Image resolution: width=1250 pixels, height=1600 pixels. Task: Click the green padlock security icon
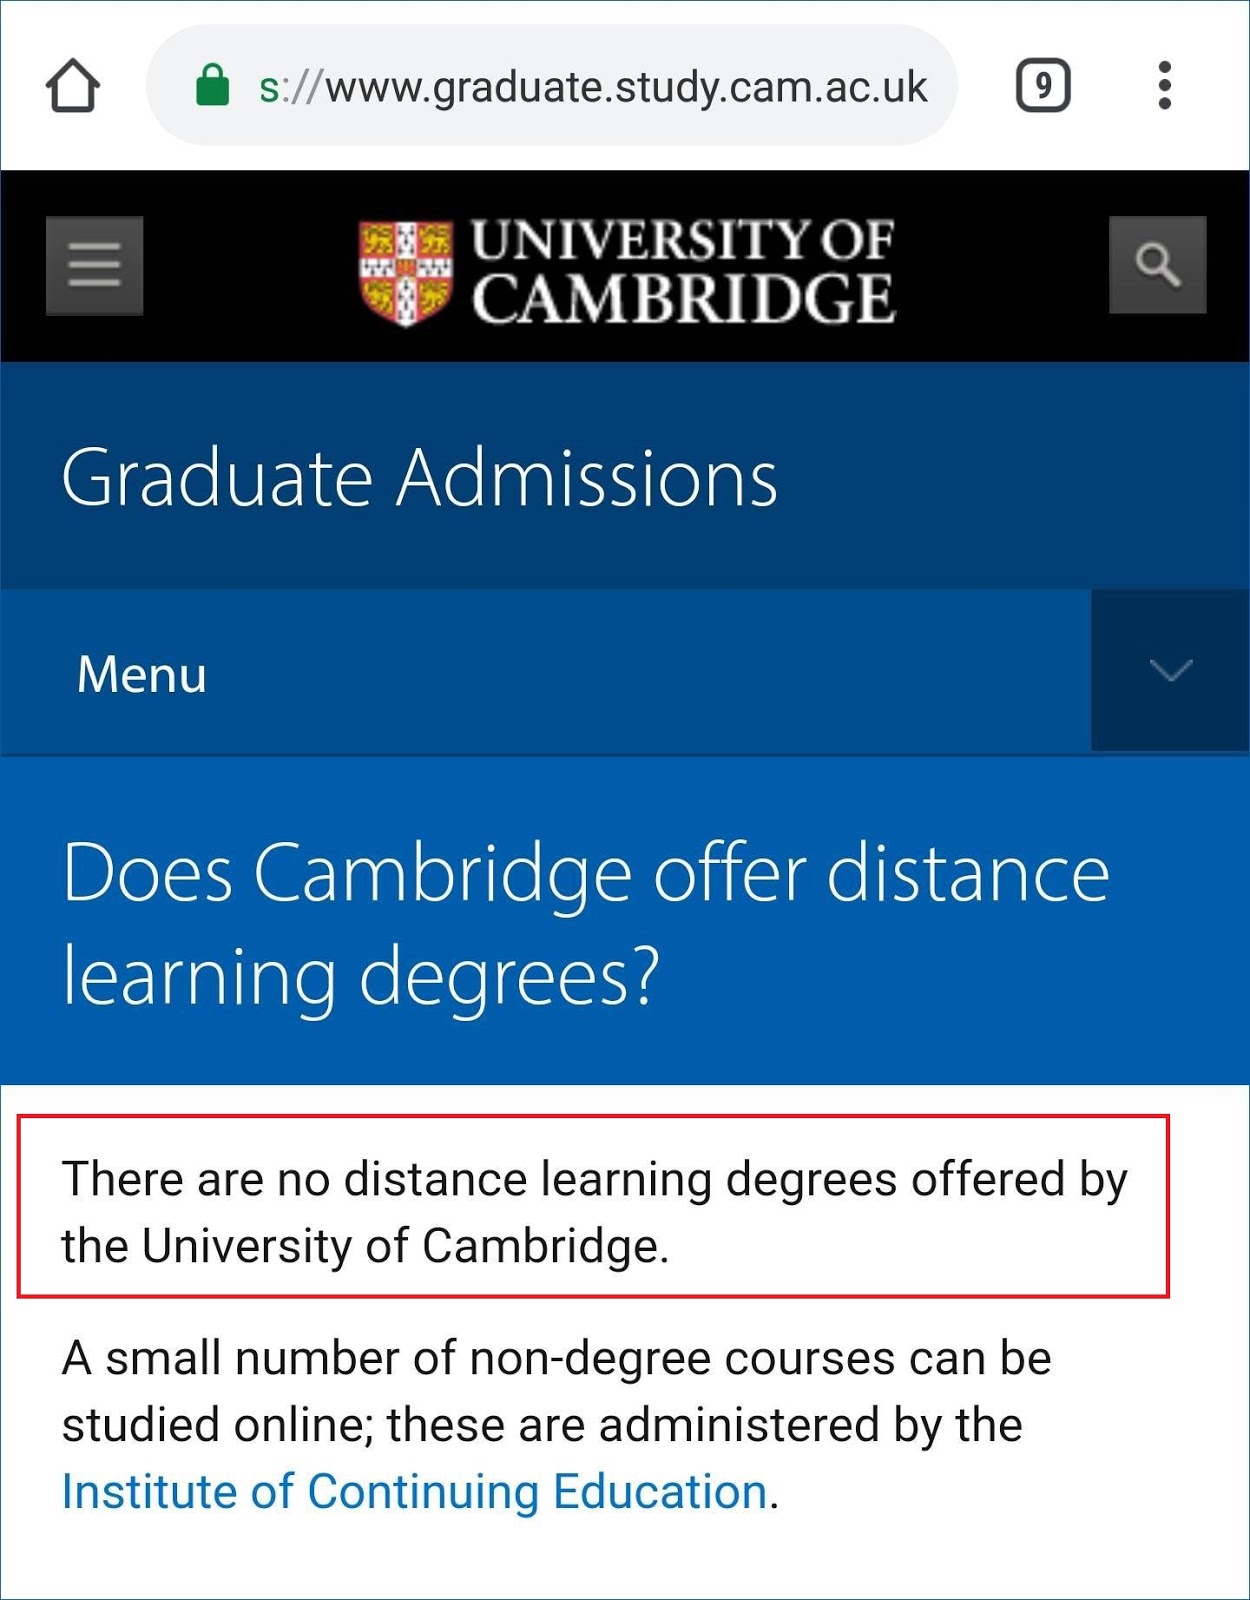click(212, 85)
